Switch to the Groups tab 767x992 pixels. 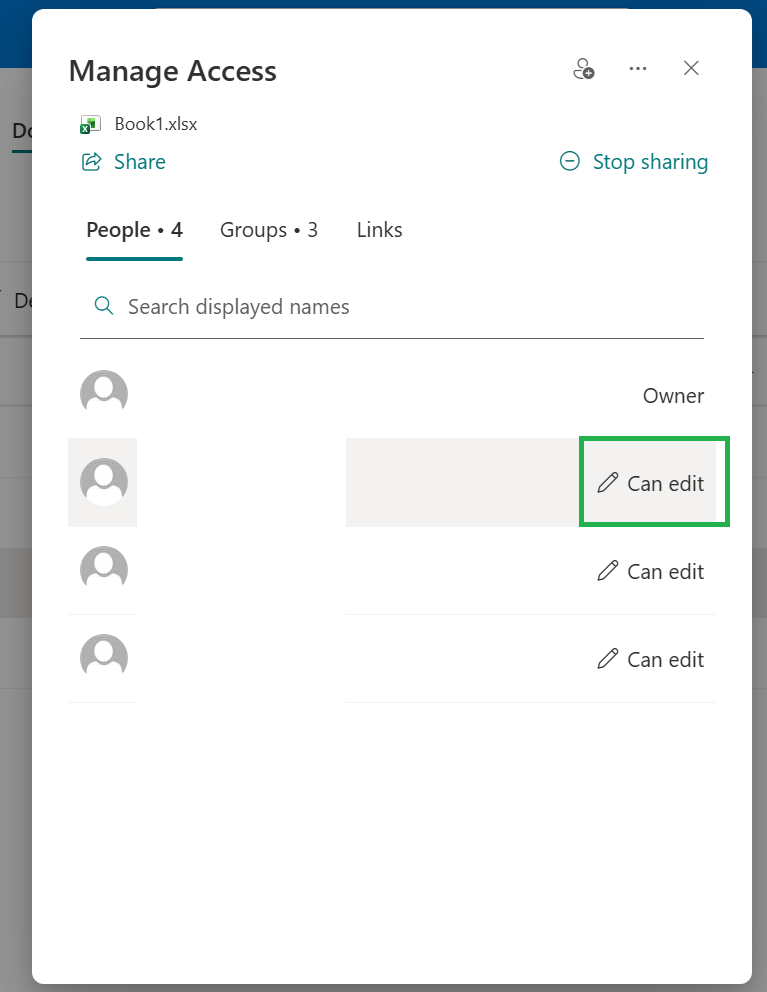coord(268,230)
